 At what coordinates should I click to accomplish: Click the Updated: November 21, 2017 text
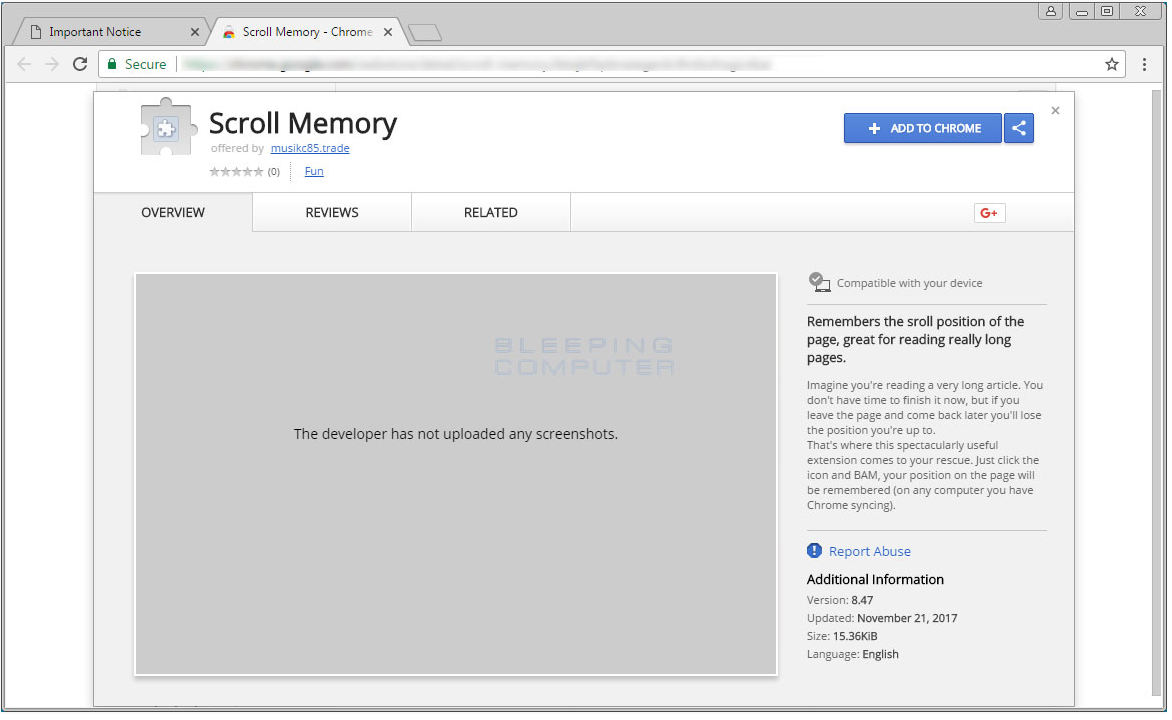881,618
